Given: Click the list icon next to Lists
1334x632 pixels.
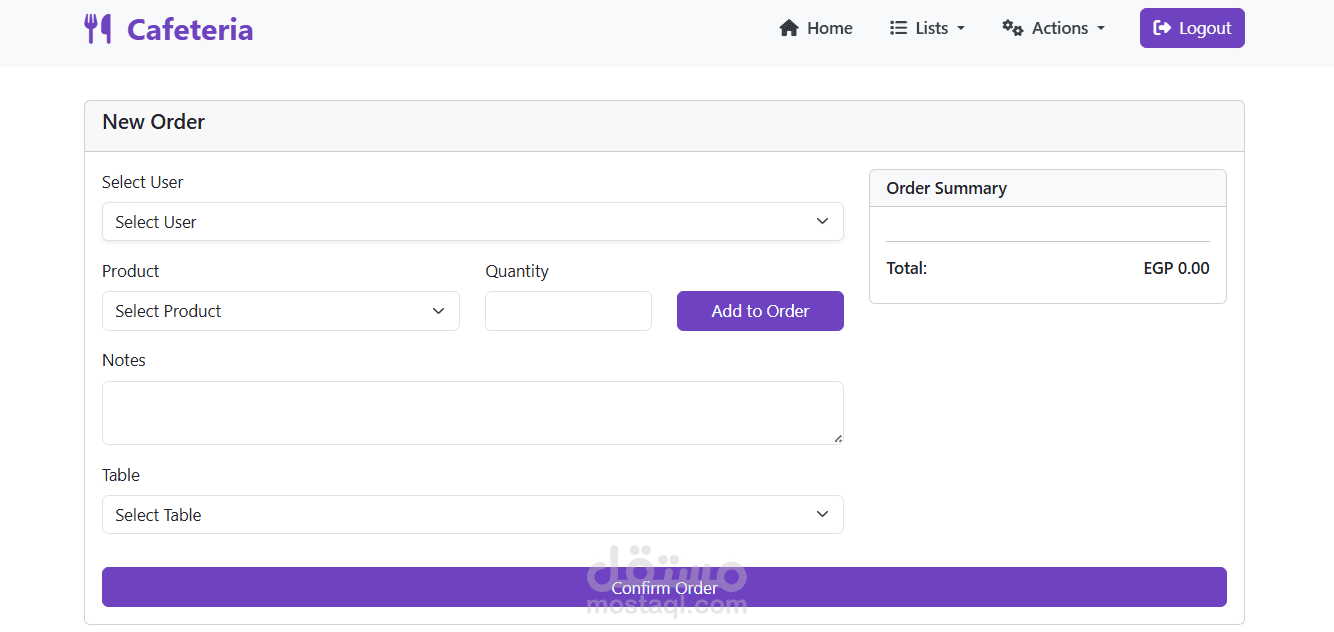Looking at the screenshot, I should click(898, 28).
